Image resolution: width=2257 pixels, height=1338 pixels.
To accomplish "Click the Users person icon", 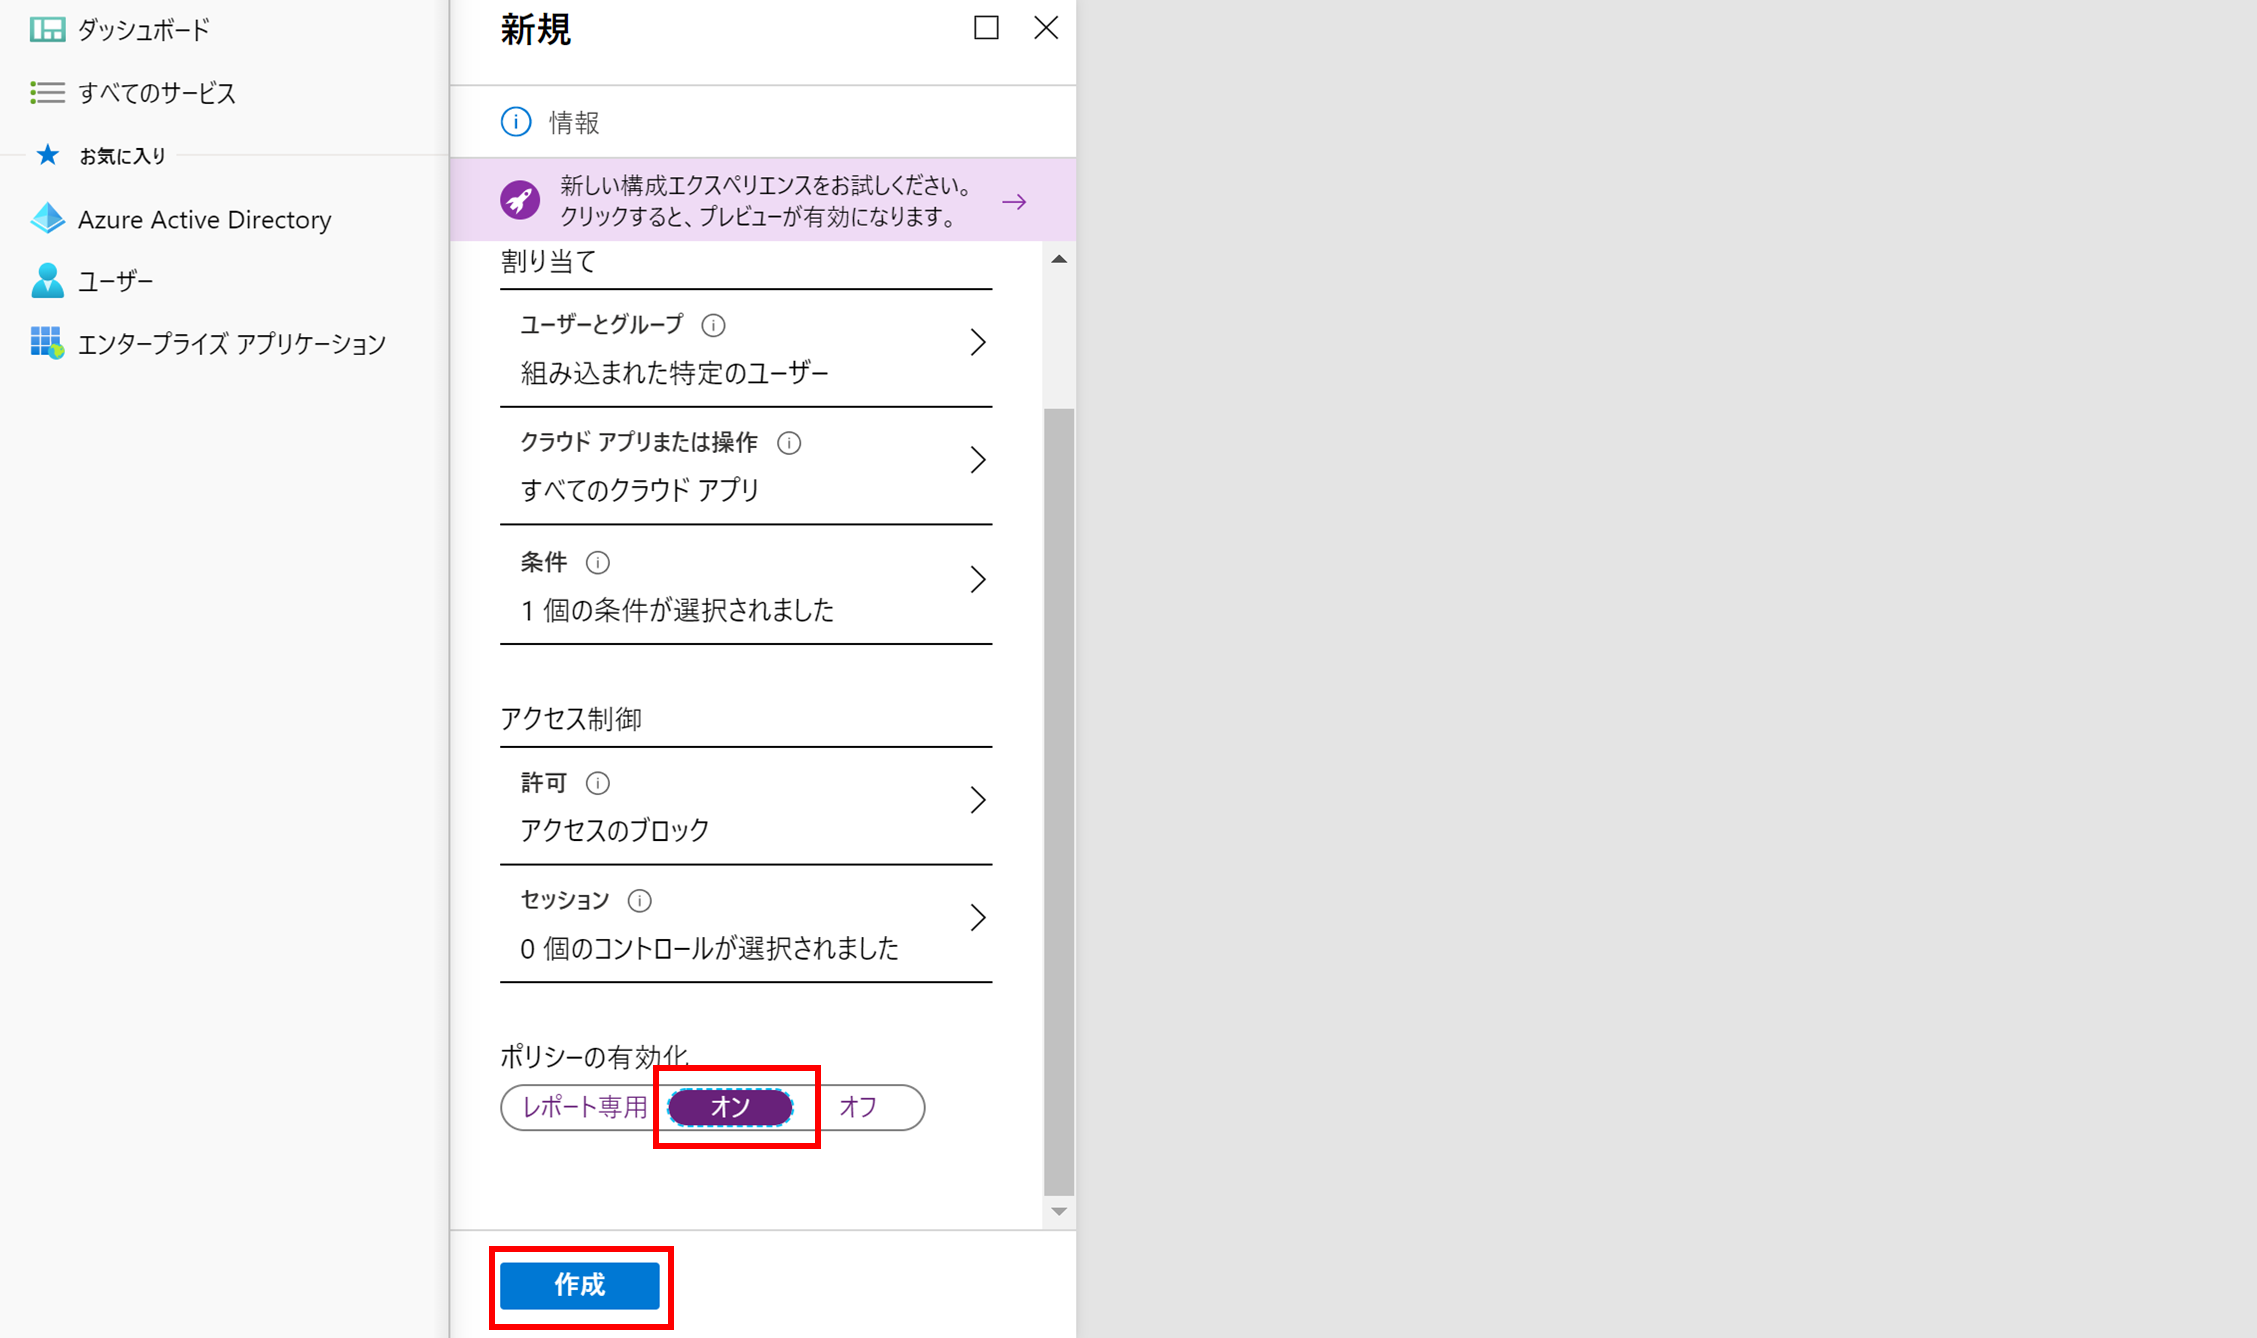I will point(47,281).
